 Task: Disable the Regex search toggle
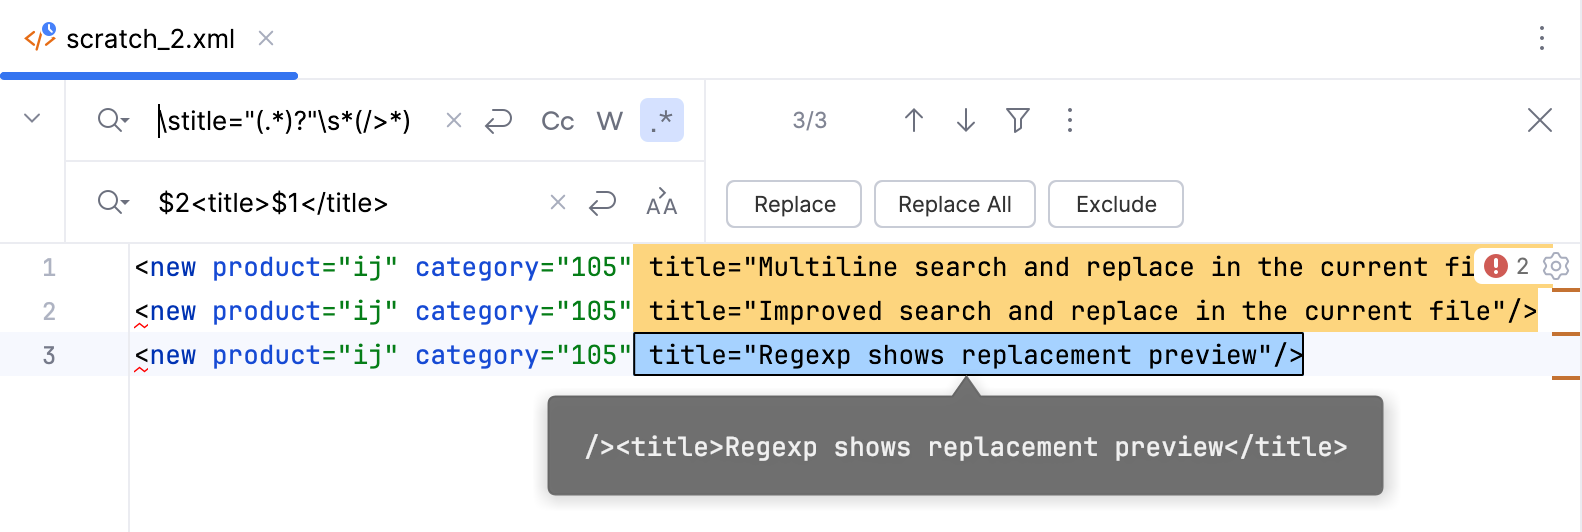661,121
